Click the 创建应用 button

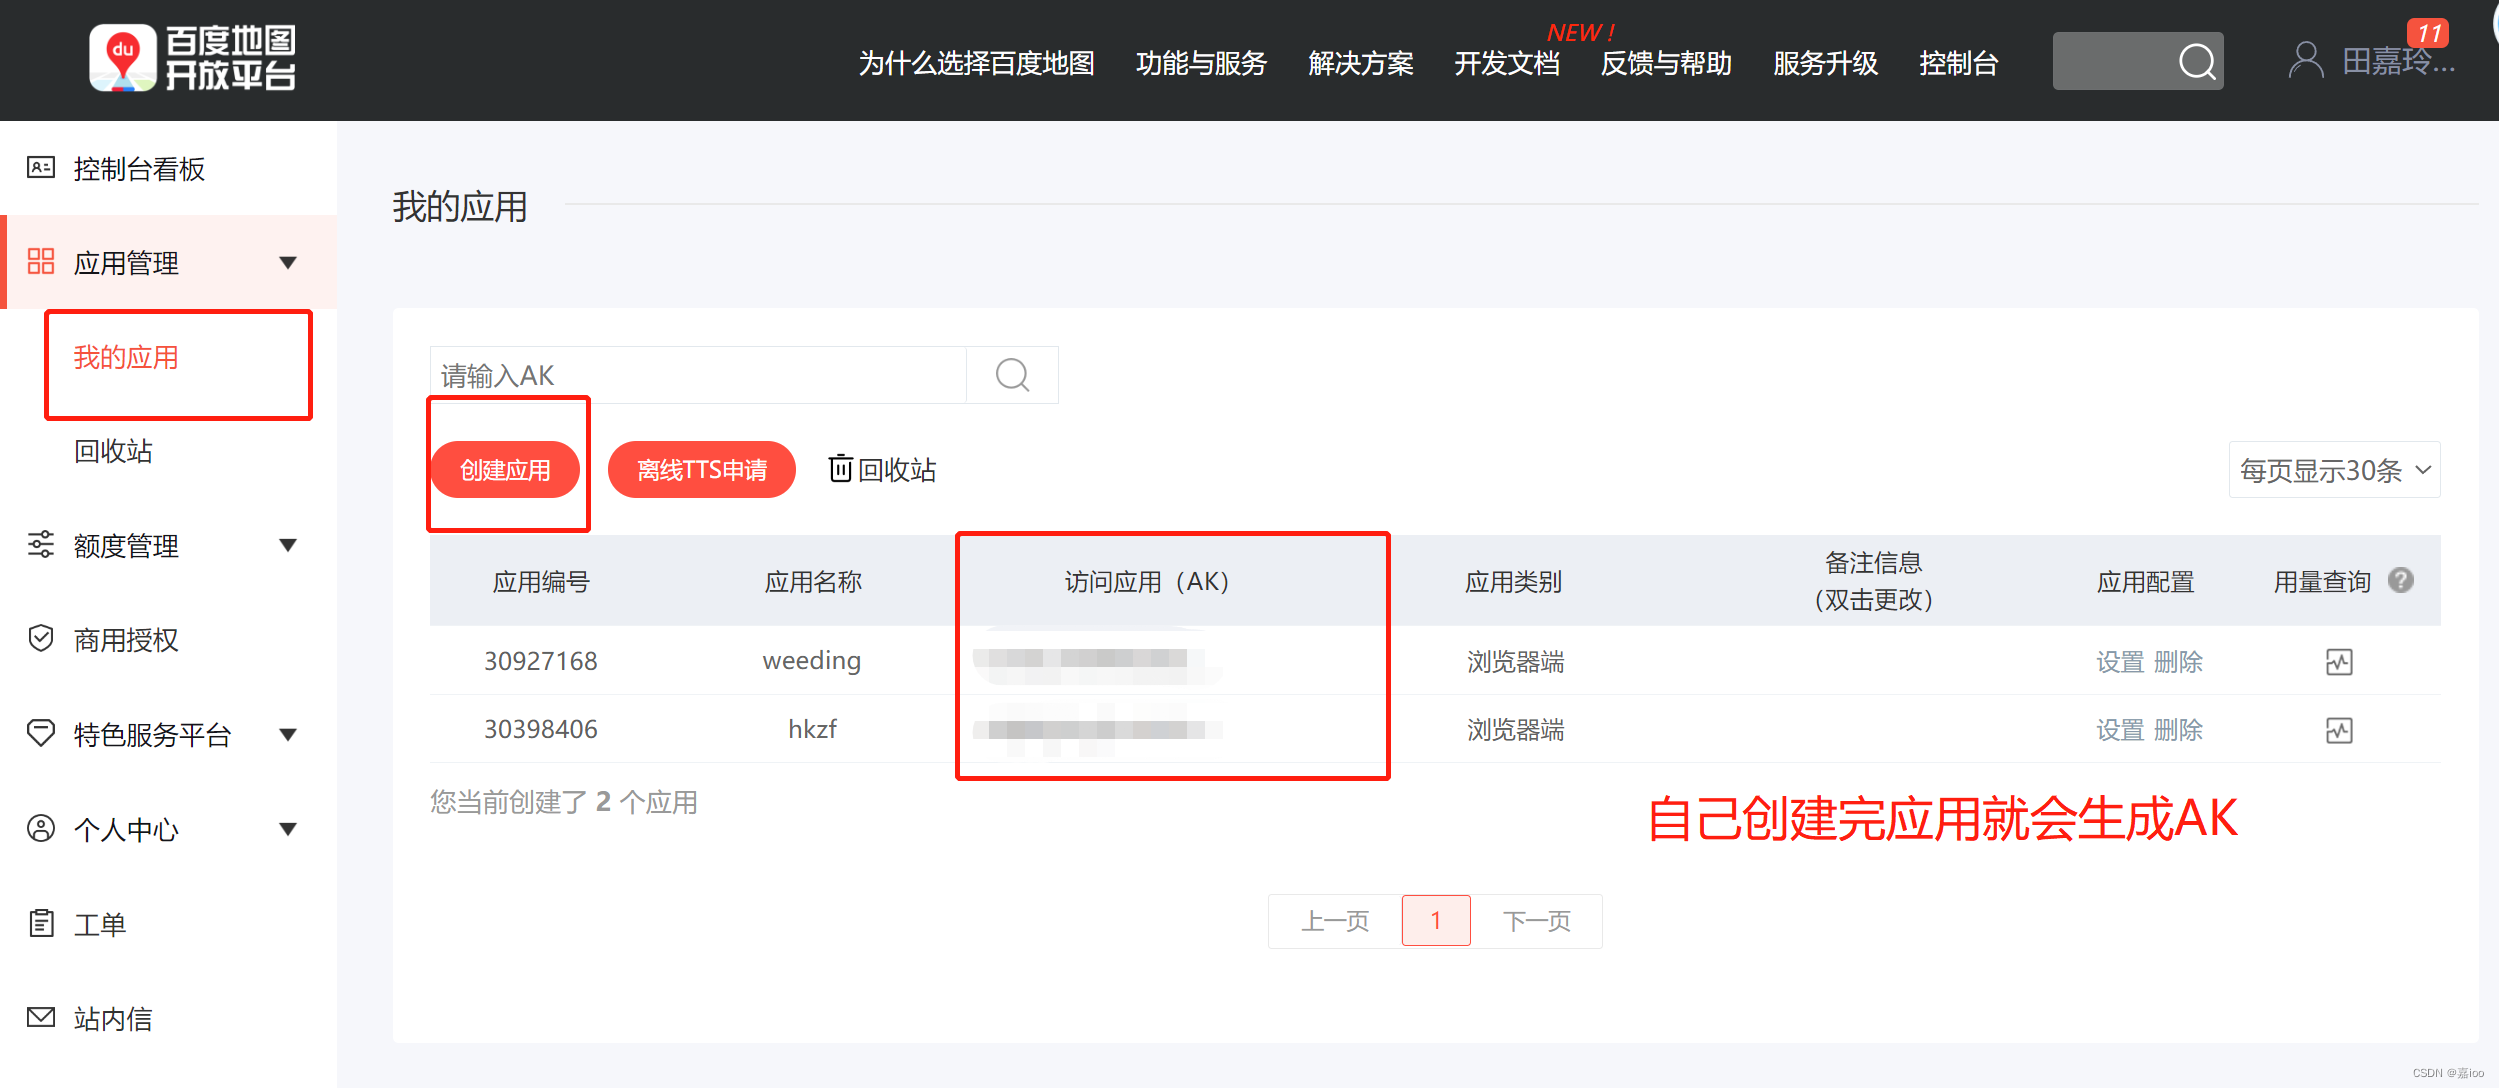point(505,470)
